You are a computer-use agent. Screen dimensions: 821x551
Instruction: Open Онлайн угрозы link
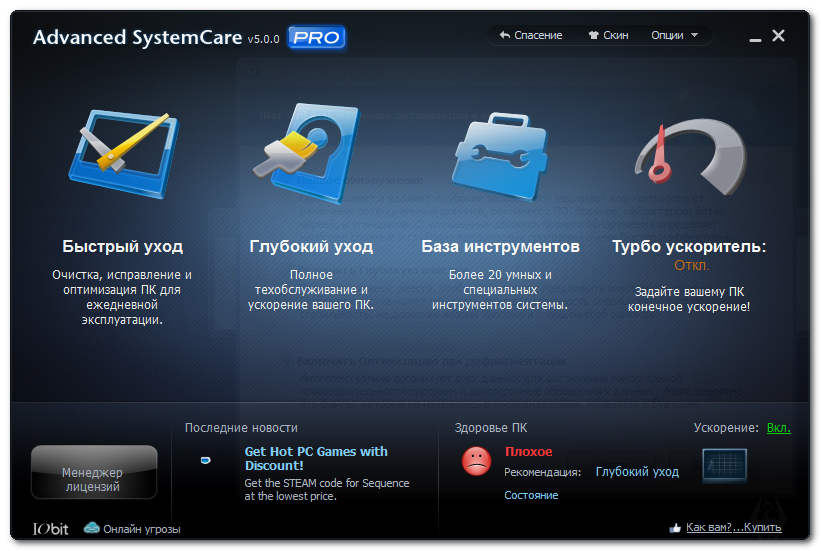tap(141, 529)
